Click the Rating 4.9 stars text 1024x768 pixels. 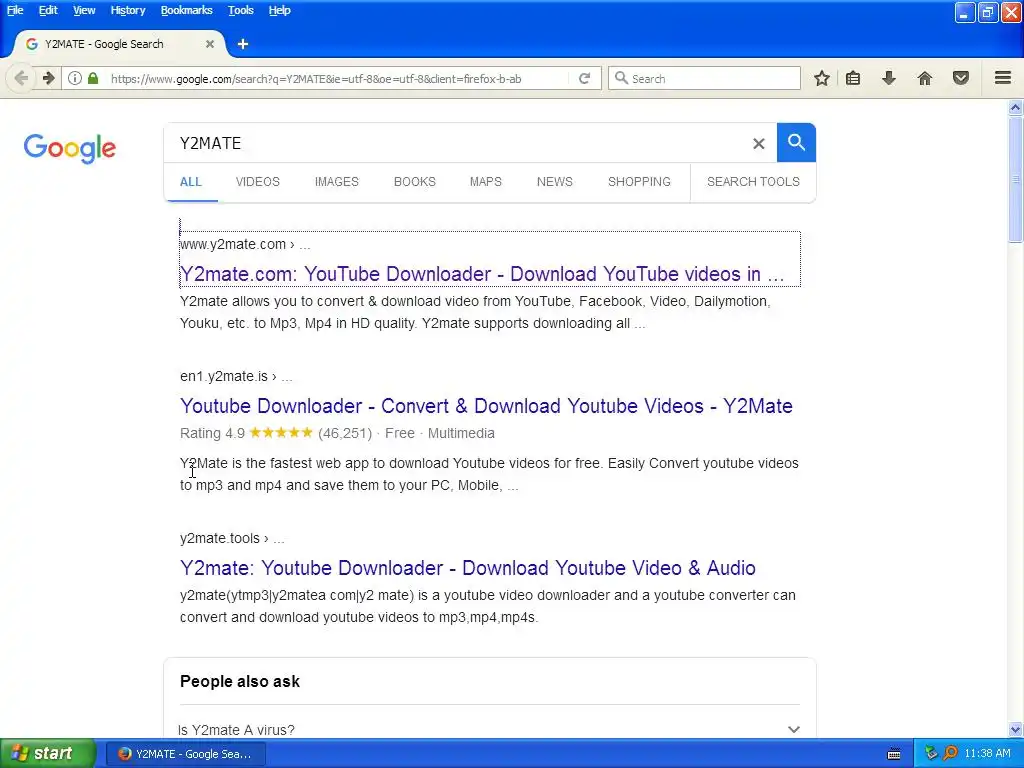pos(276,433)
